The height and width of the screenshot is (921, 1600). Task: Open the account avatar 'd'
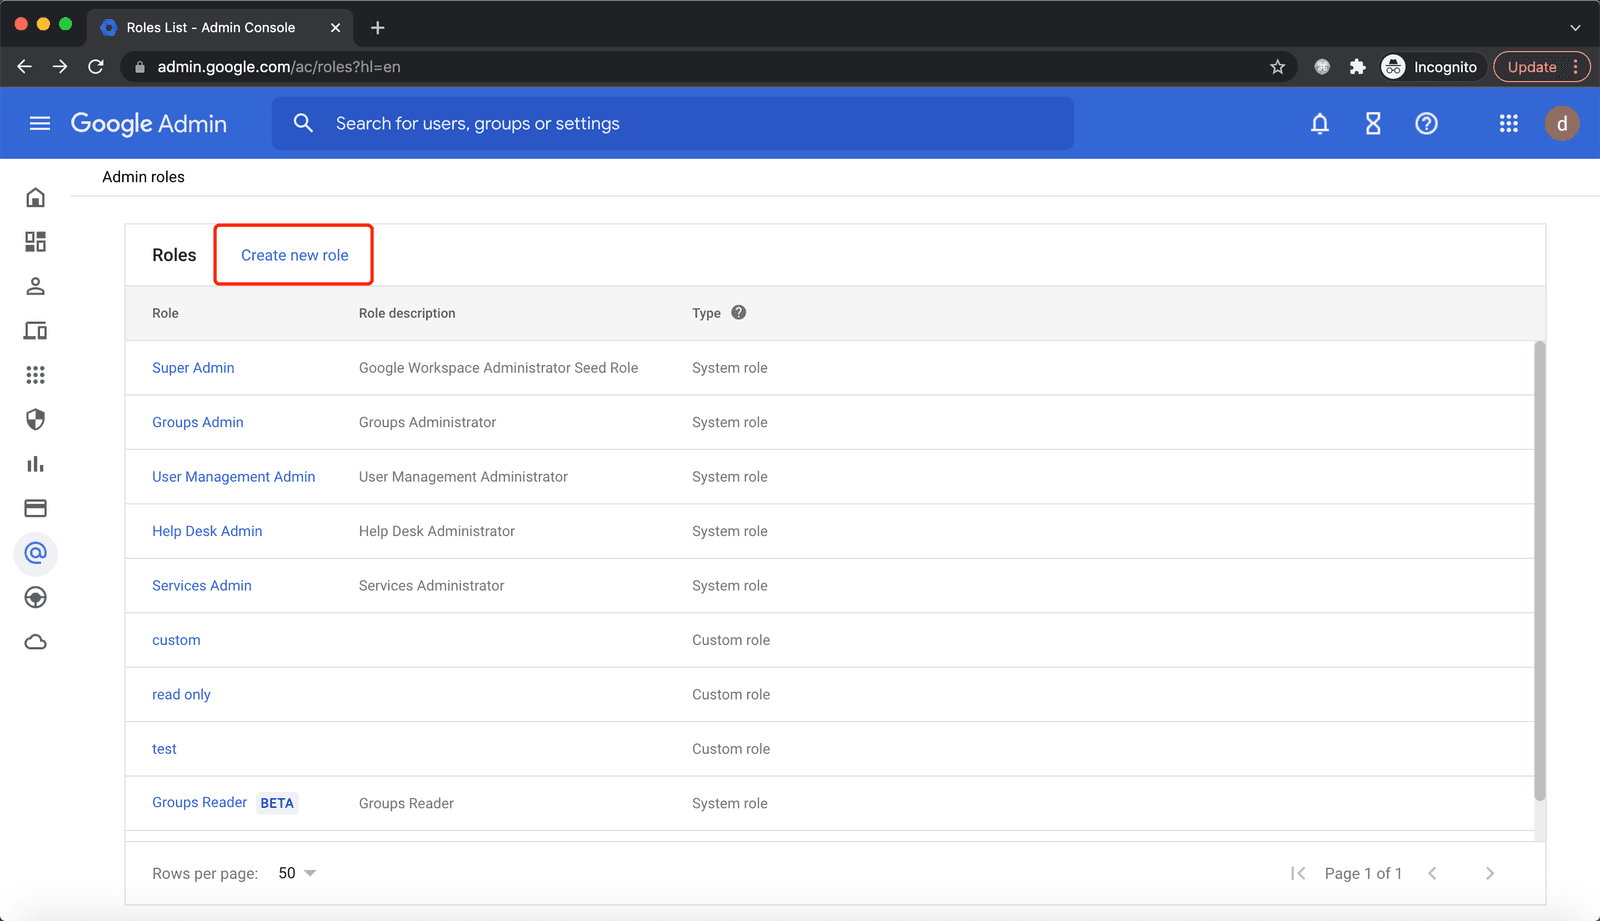click(x=1562, y=123)
